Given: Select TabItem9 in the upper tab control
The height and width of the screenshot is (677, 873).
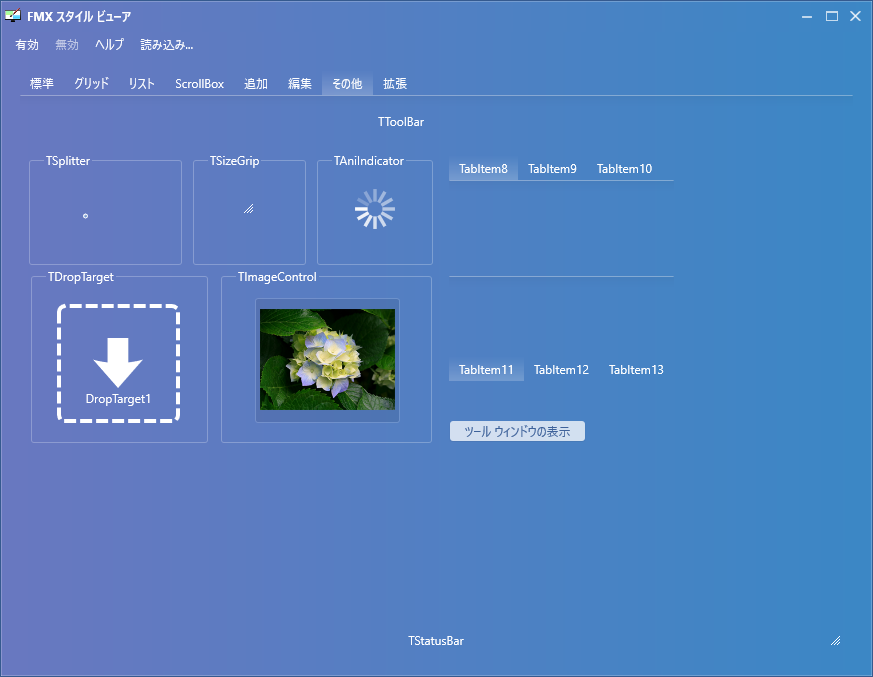Looking at the screenshot, I should pos(552,169).
